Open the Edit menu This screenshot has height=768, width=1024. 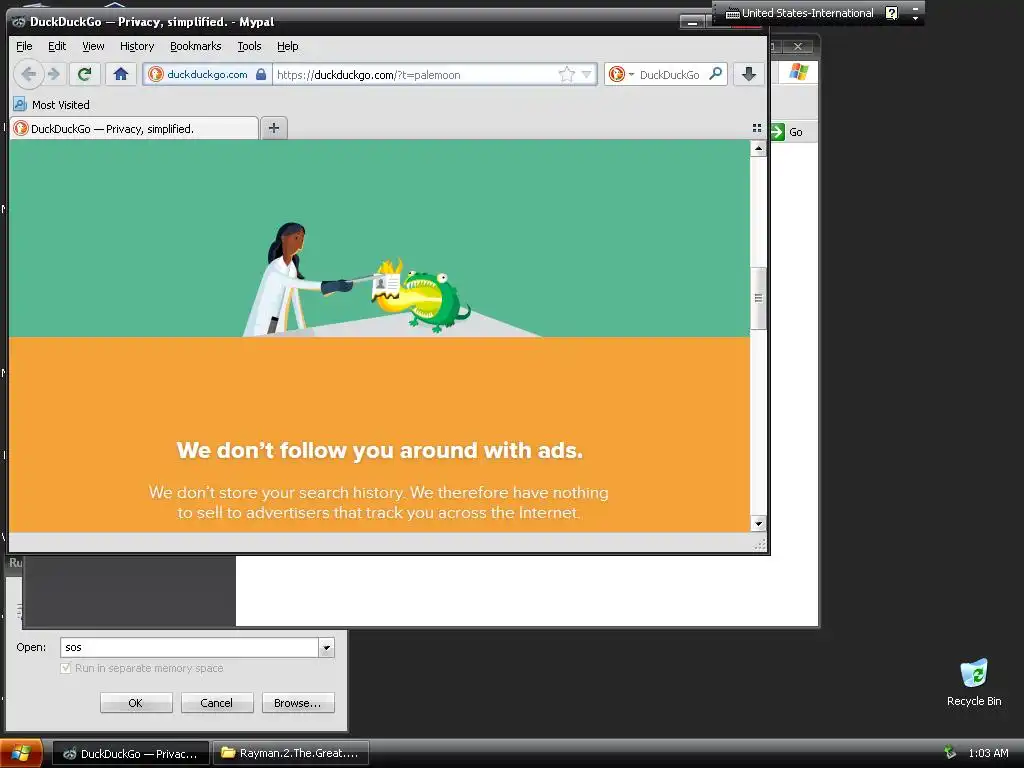coord(57,46)
